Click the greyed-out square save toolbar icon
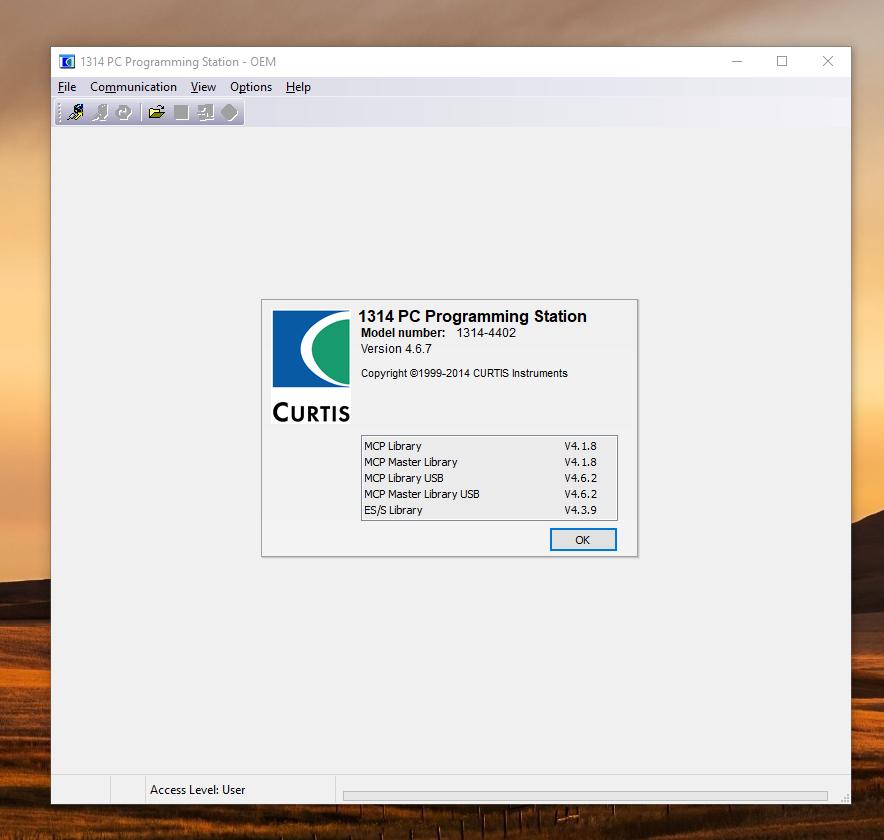 182,113
